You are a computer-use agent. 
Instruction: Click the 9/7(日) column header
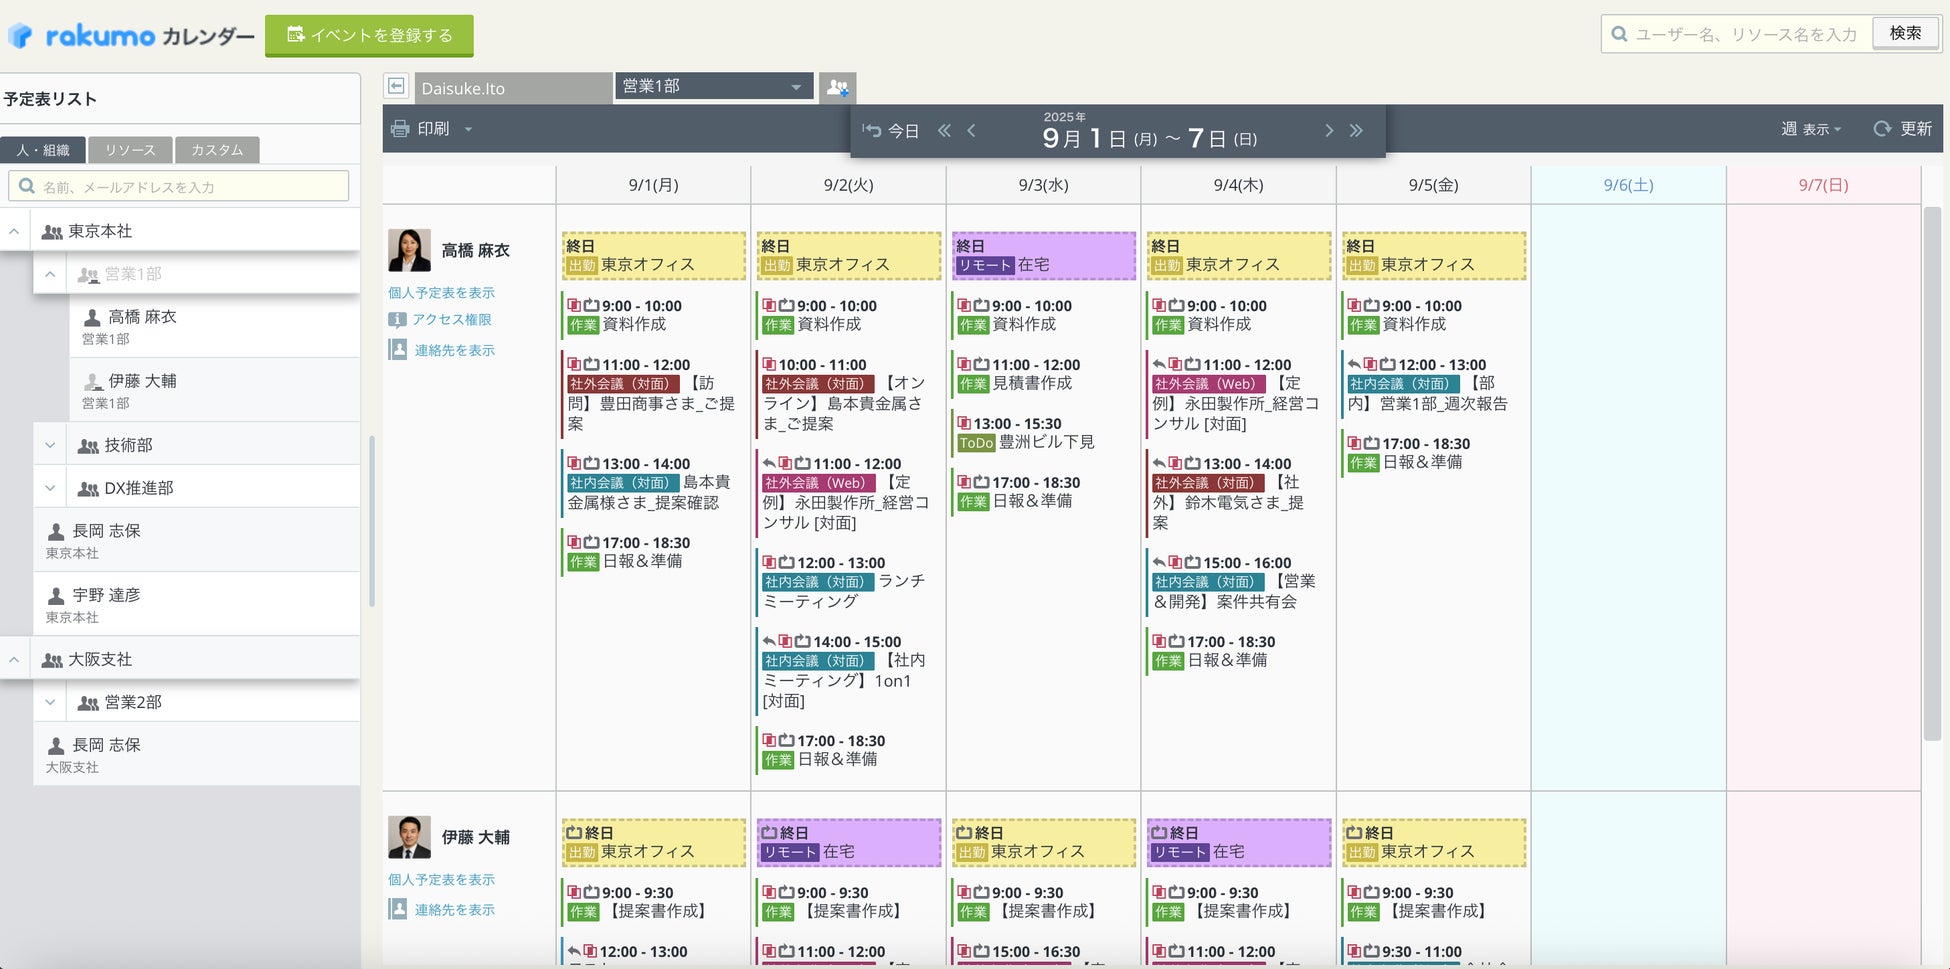[x=1823, y=185]
